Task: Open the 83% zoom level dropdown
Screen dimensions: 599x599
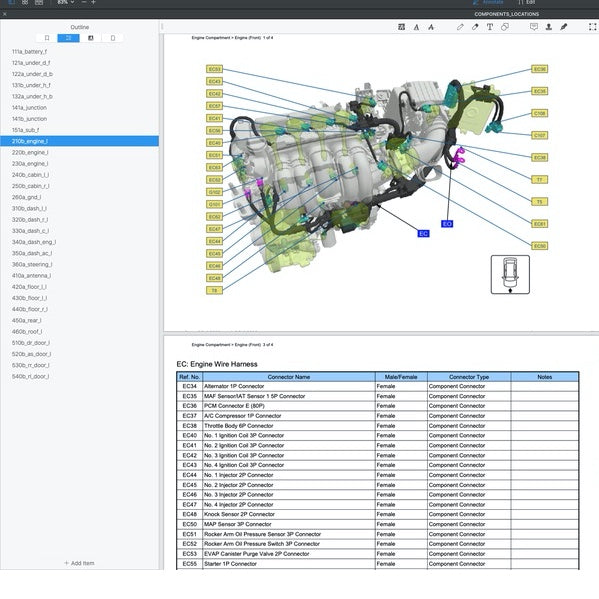Action: (66, 2)
